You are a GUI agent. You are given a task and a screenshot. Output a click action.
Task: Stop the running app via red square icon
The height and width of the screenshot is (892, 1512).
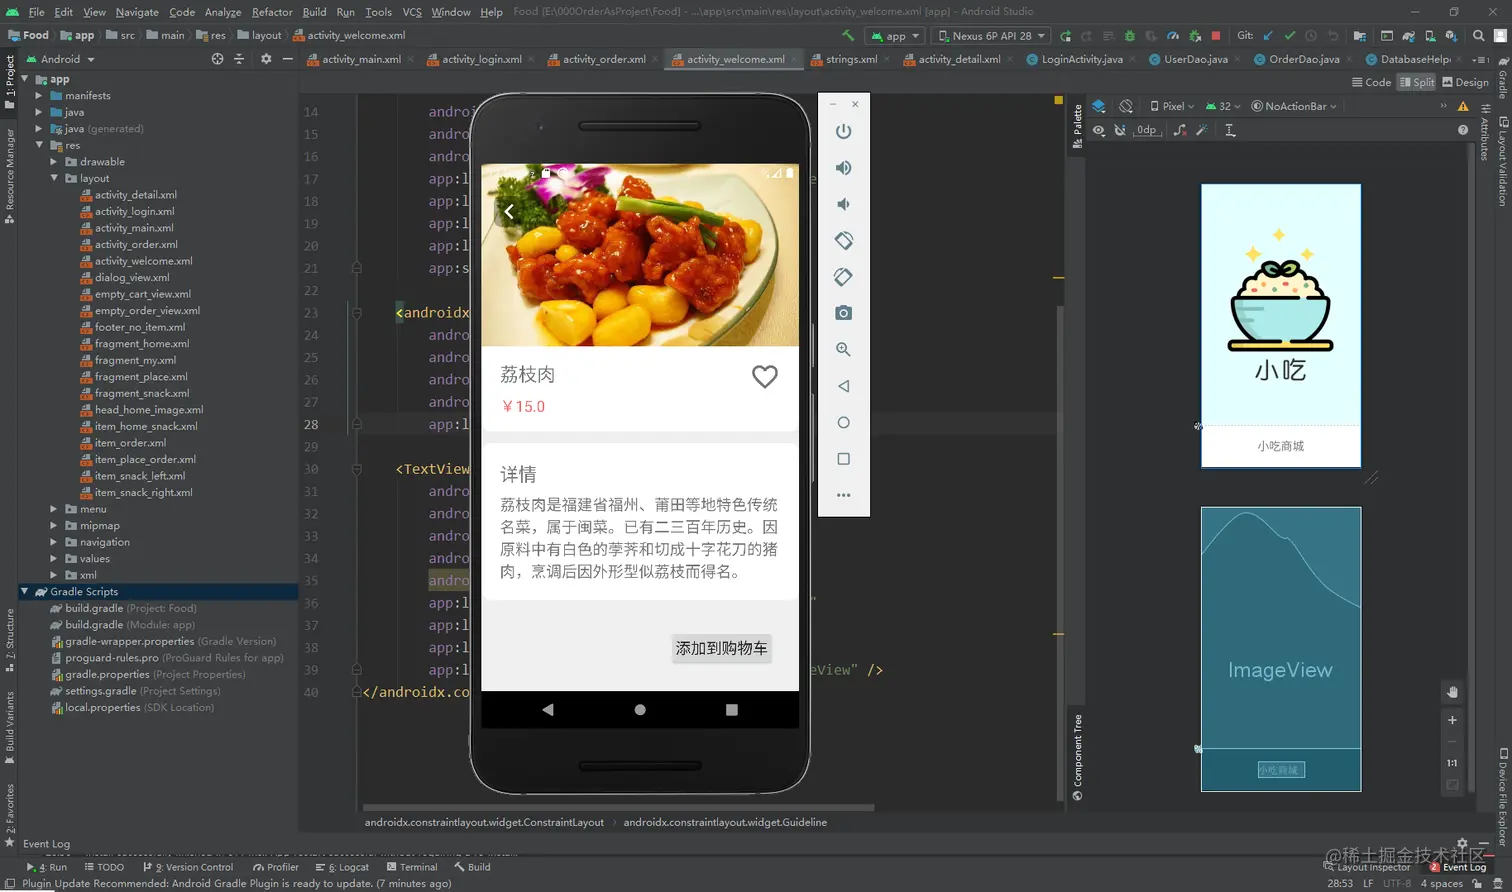click(1217, 35)
